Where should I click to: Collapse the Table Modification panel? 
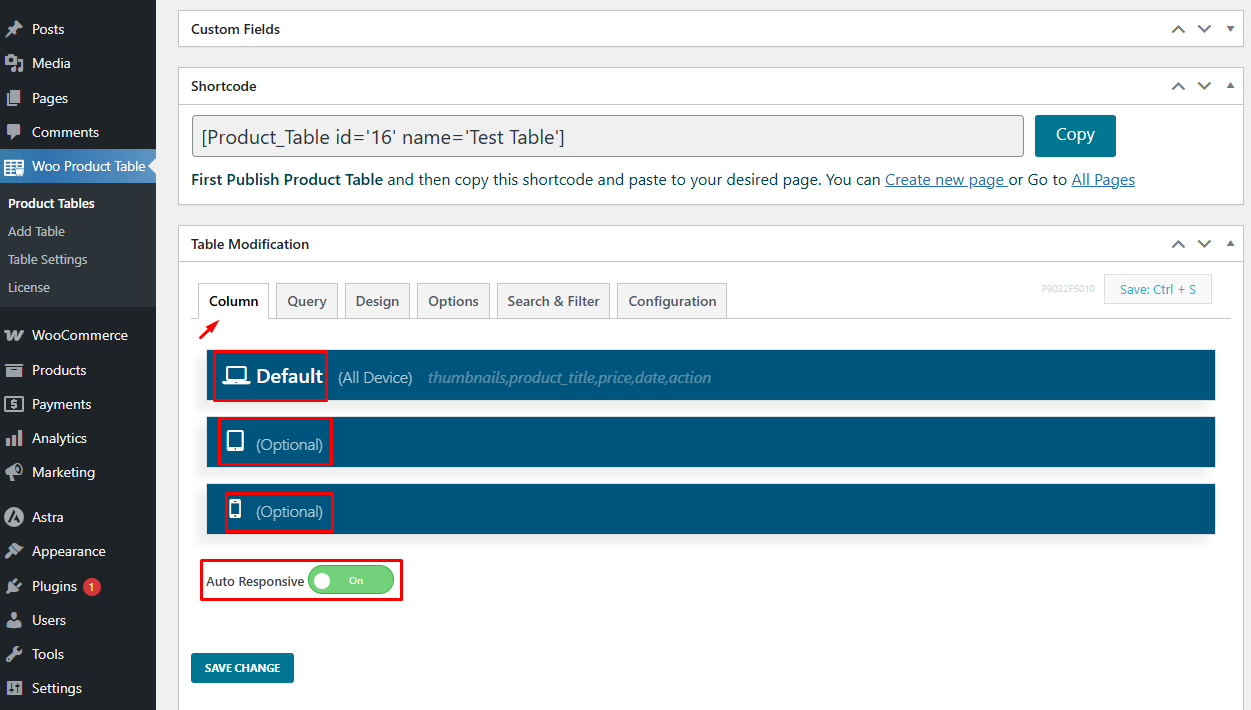(x=1230, y=244)
